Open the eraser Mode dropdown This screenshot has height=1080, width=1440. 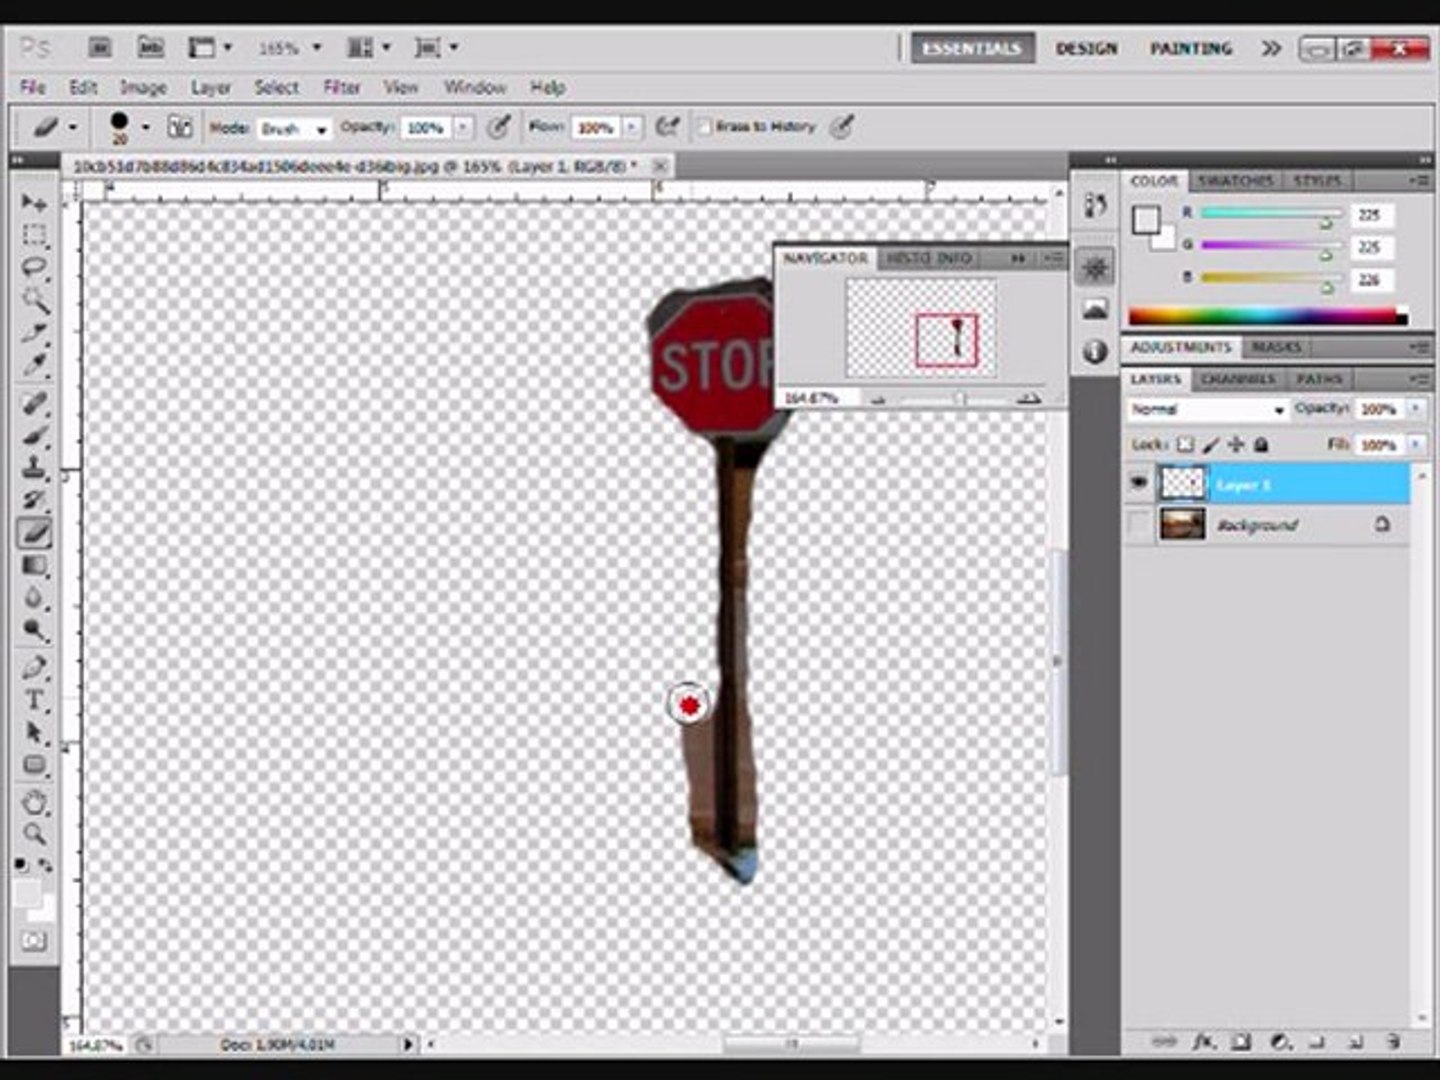point(295,129)
